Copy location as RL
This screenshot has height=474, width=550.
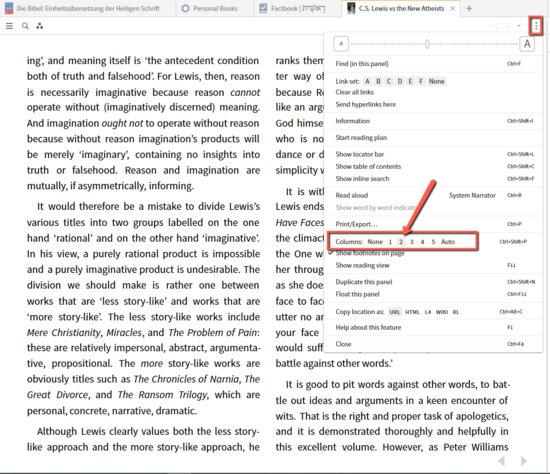(456, 312)
